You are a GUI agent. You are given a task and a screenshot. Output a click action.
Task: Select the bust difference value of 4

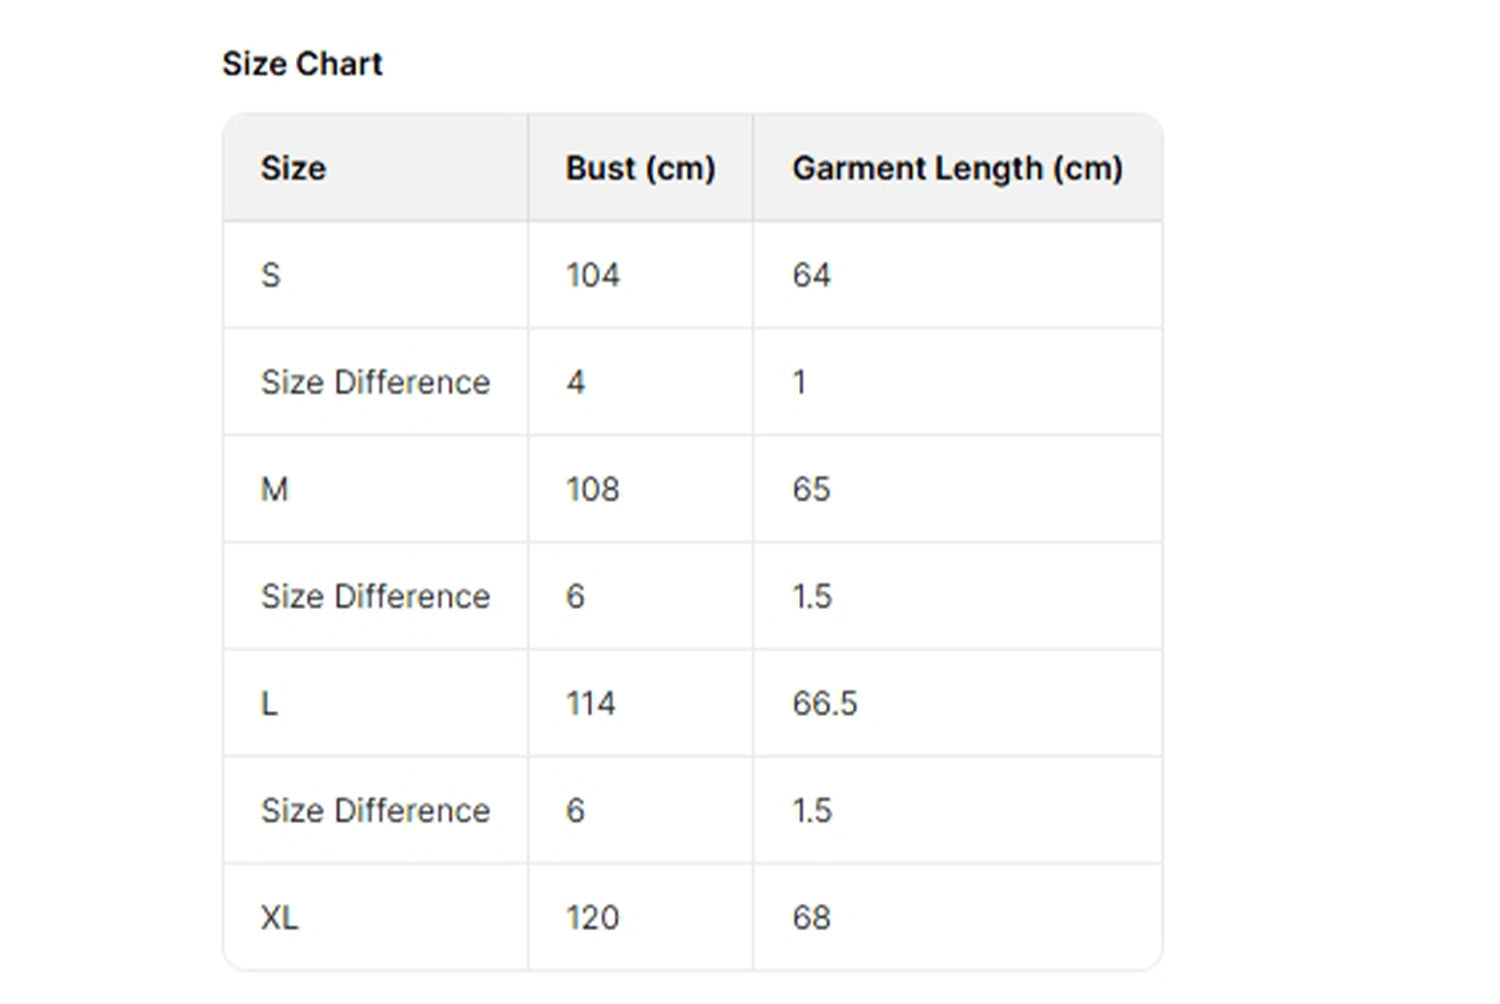coord(576,382)
